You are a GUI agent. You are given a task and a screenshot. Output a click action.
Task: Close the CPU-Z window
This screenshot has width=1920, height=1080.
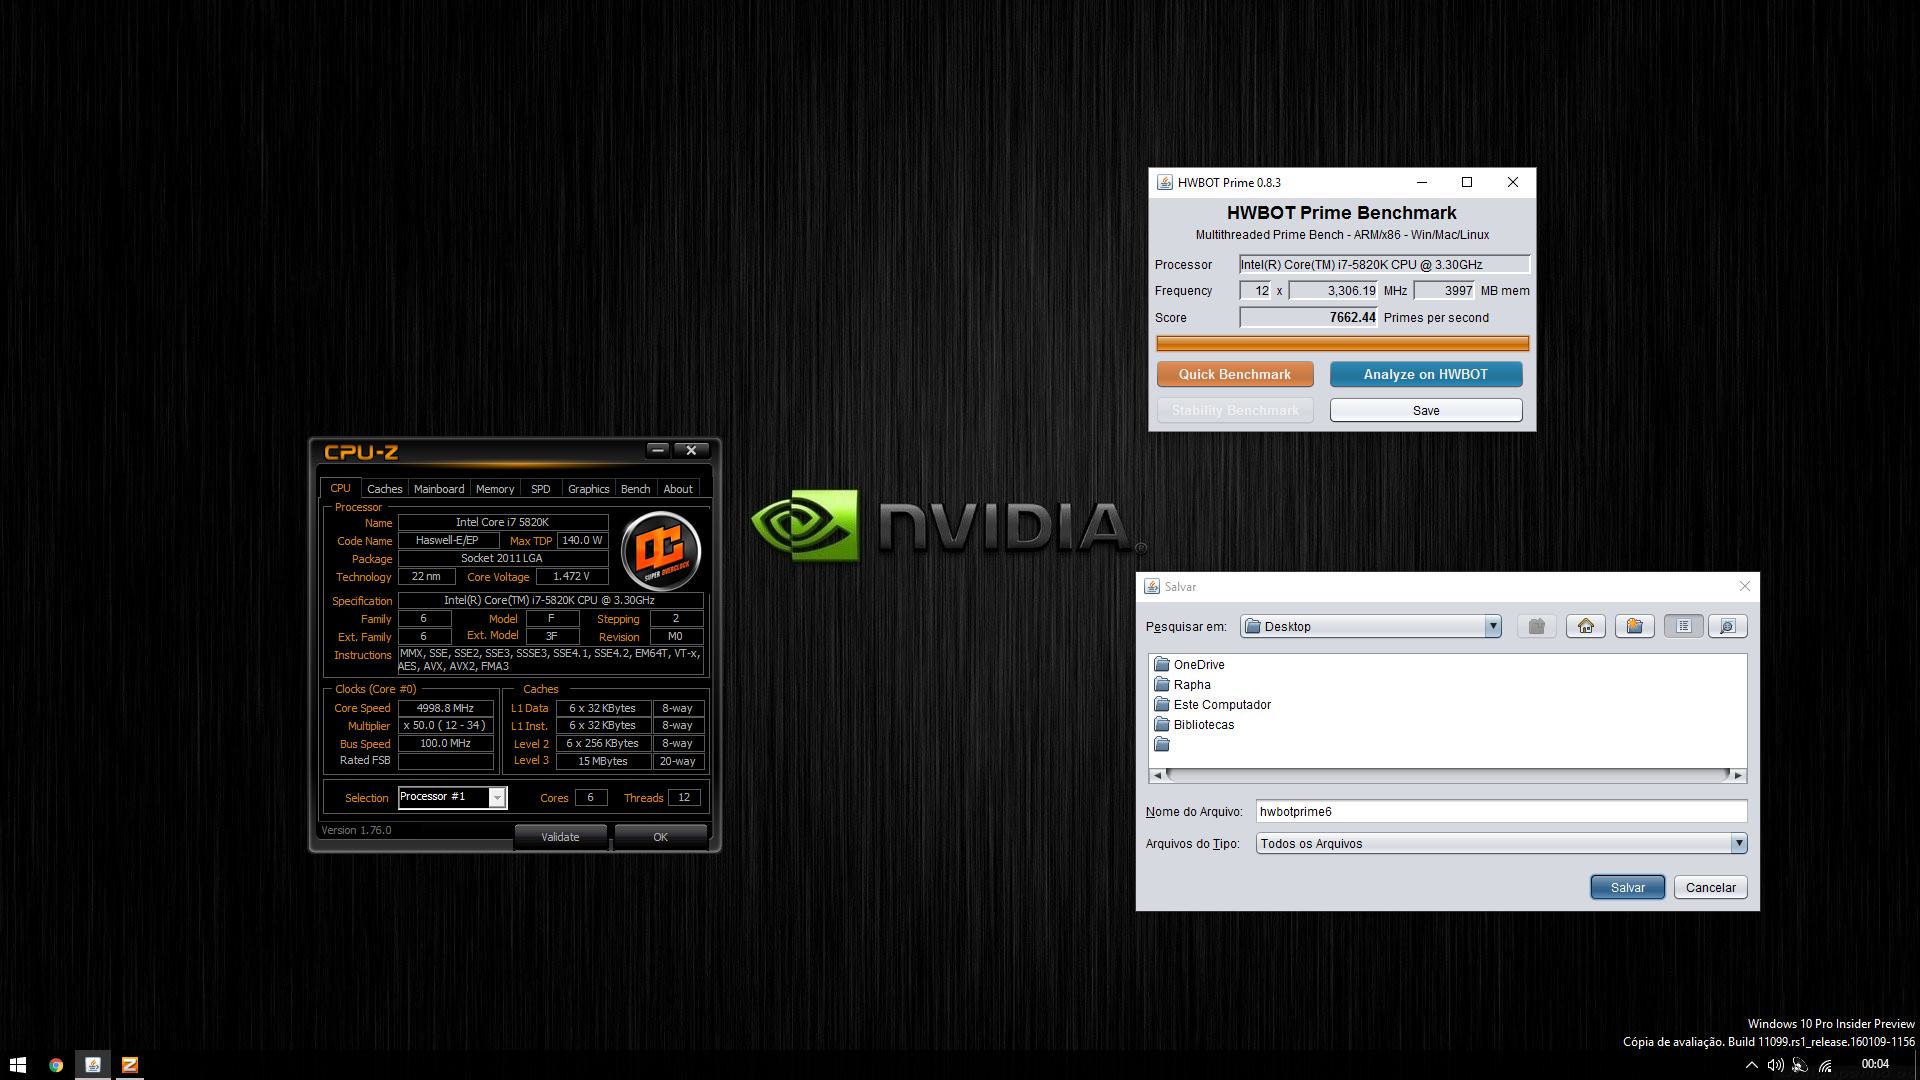tap(691, 450)
